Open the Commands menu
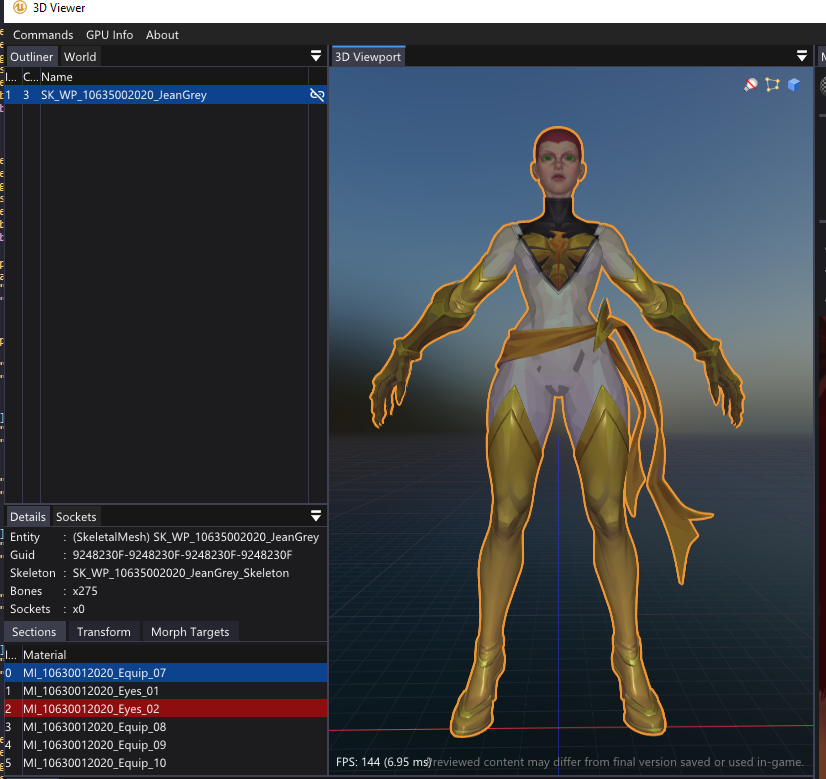 click(43, 35)
